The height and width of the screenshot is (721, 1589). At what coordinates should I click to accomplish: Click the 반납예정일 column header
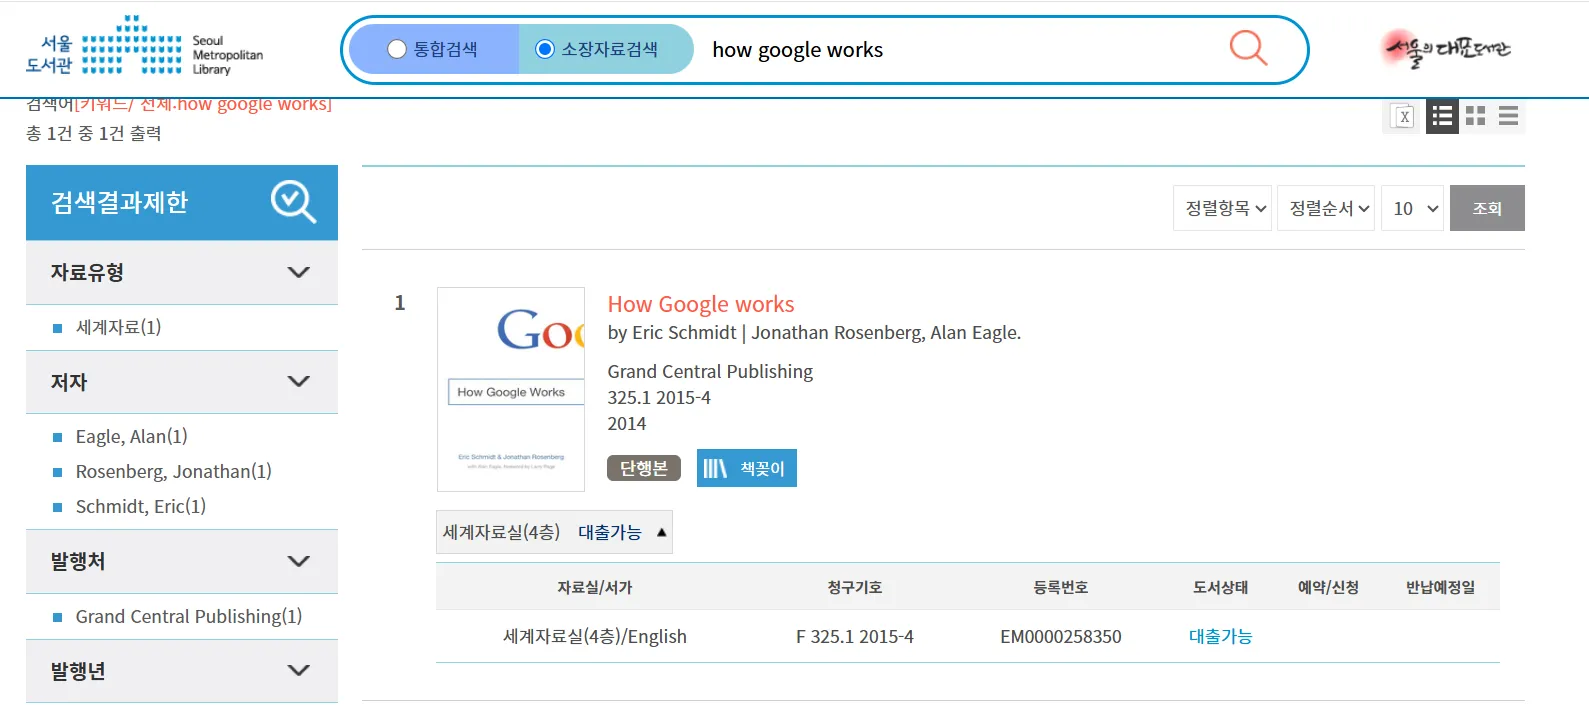(x=1440, y=587)
